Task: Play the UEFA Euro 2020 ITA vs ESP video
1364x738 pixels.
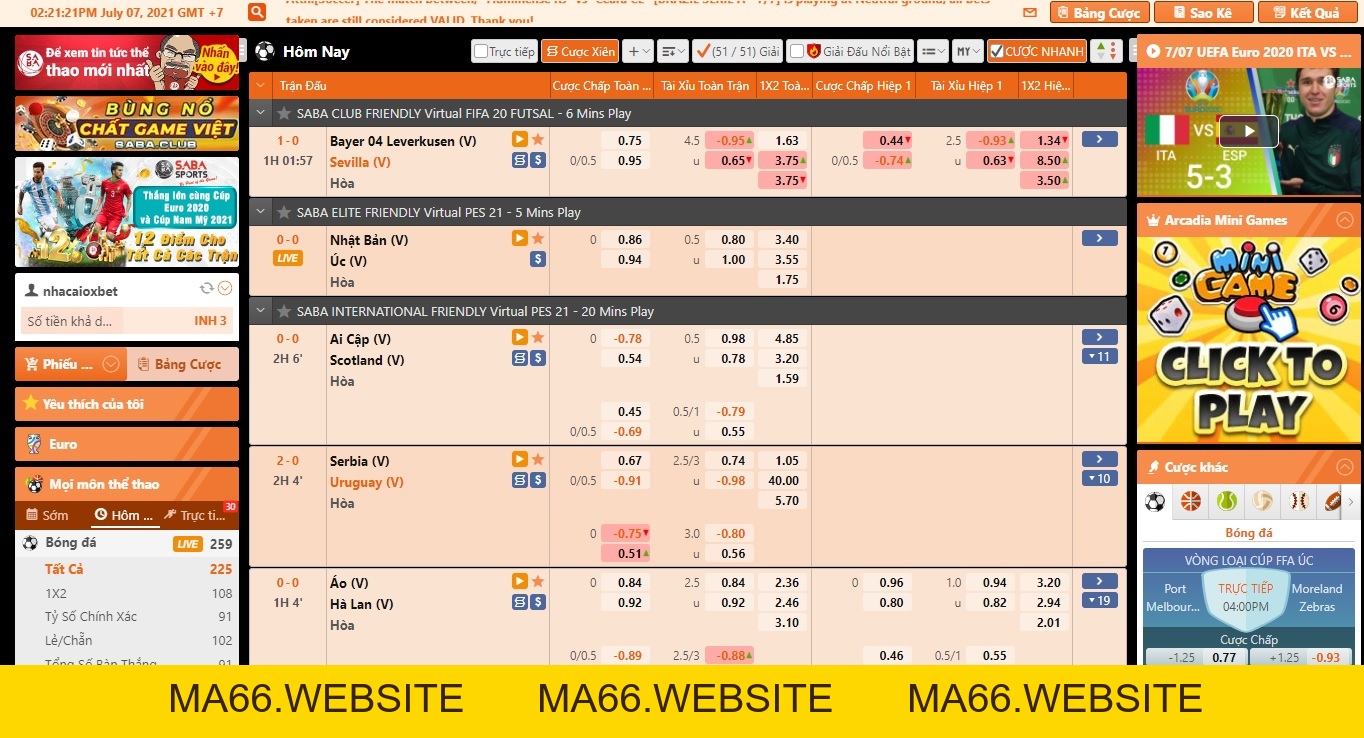Action: (1248, 131)
